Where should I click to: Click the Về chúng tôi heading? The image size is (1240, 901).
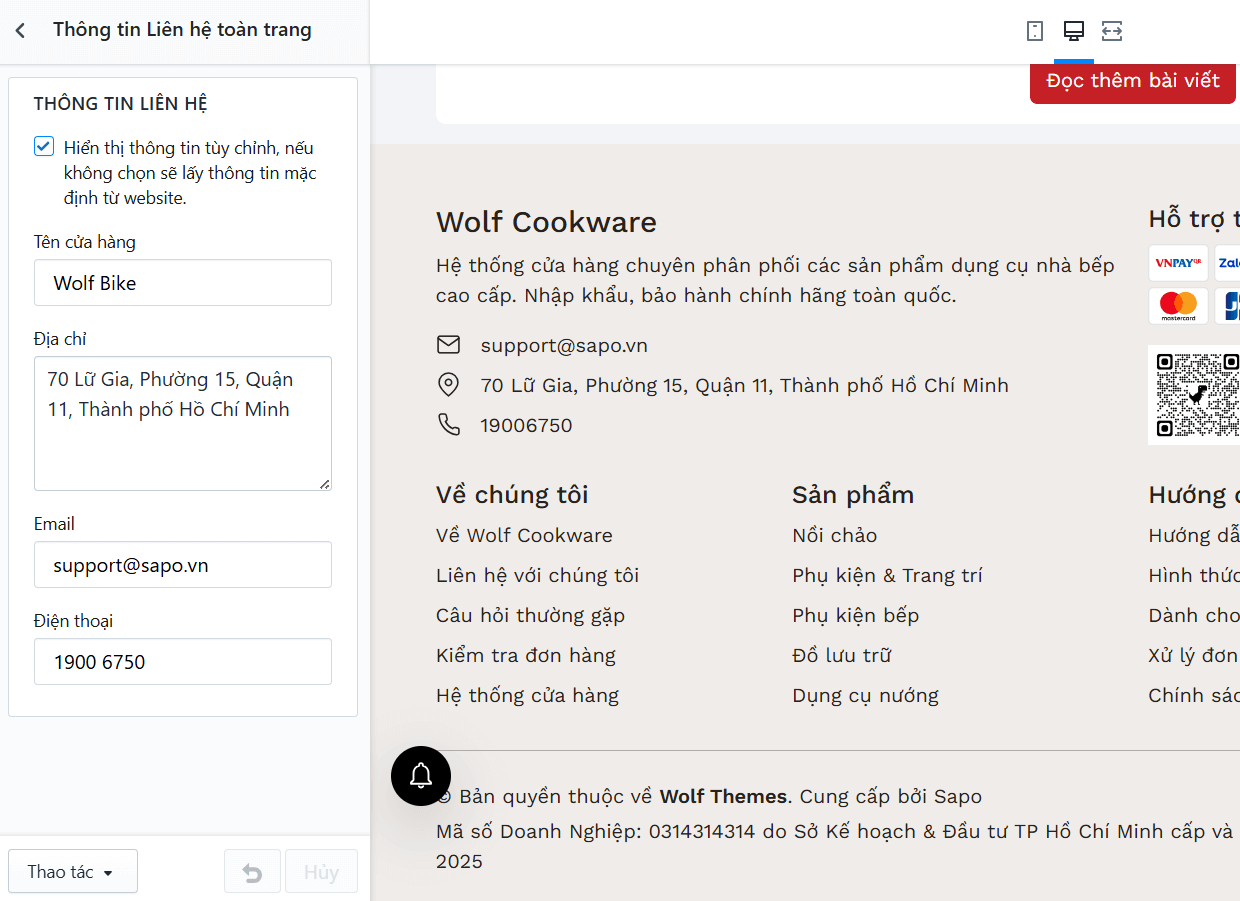[x=512, y=494]
